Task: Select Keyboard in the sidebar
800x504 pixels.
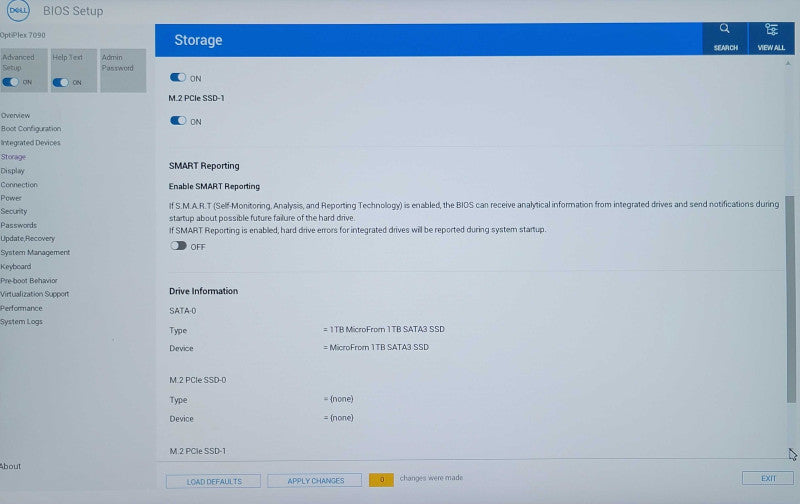Action: (x=16, y=266)
